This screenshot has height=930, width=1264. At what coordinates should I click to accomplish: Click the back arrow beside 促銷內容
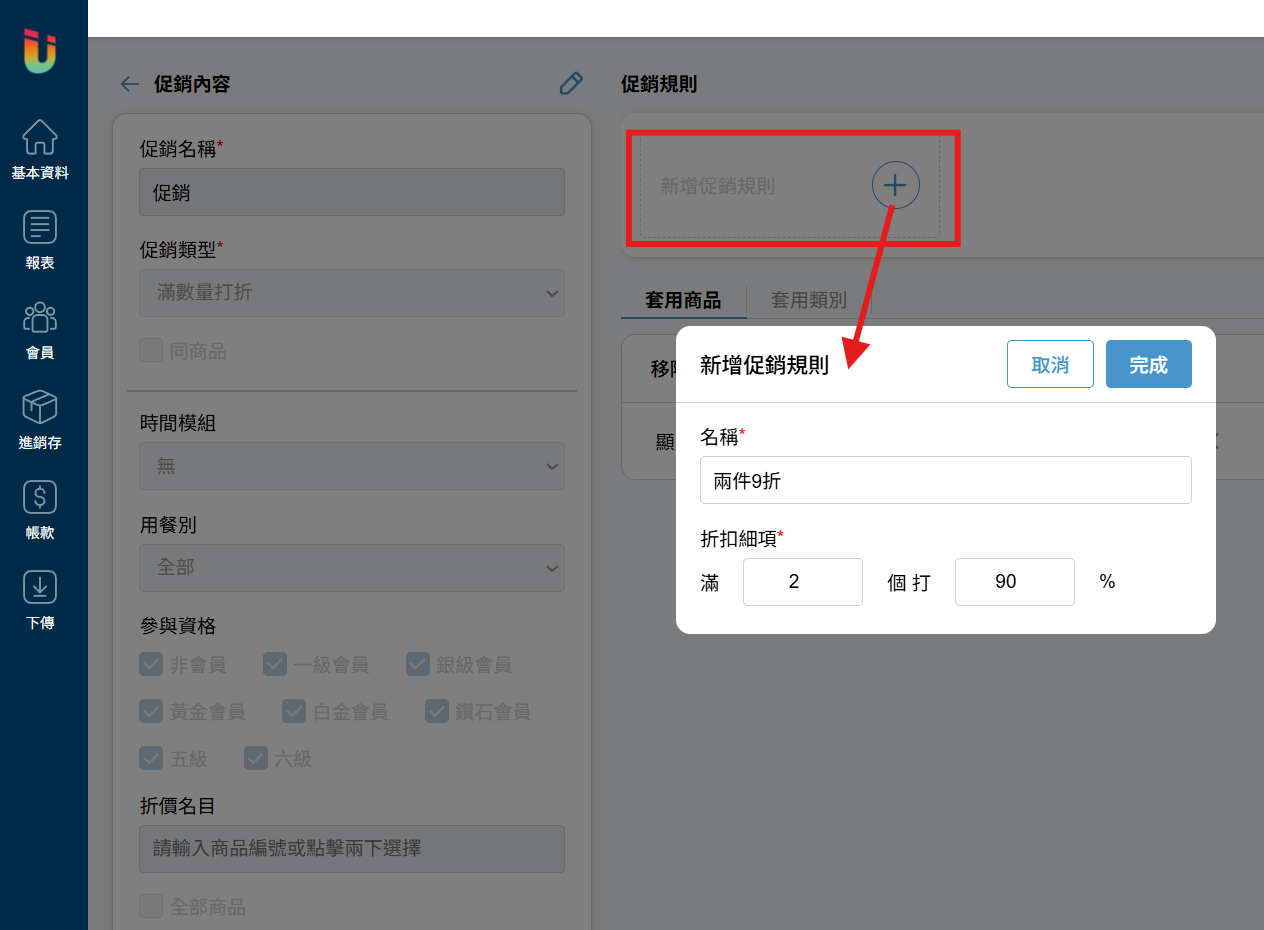coord(129,84)
